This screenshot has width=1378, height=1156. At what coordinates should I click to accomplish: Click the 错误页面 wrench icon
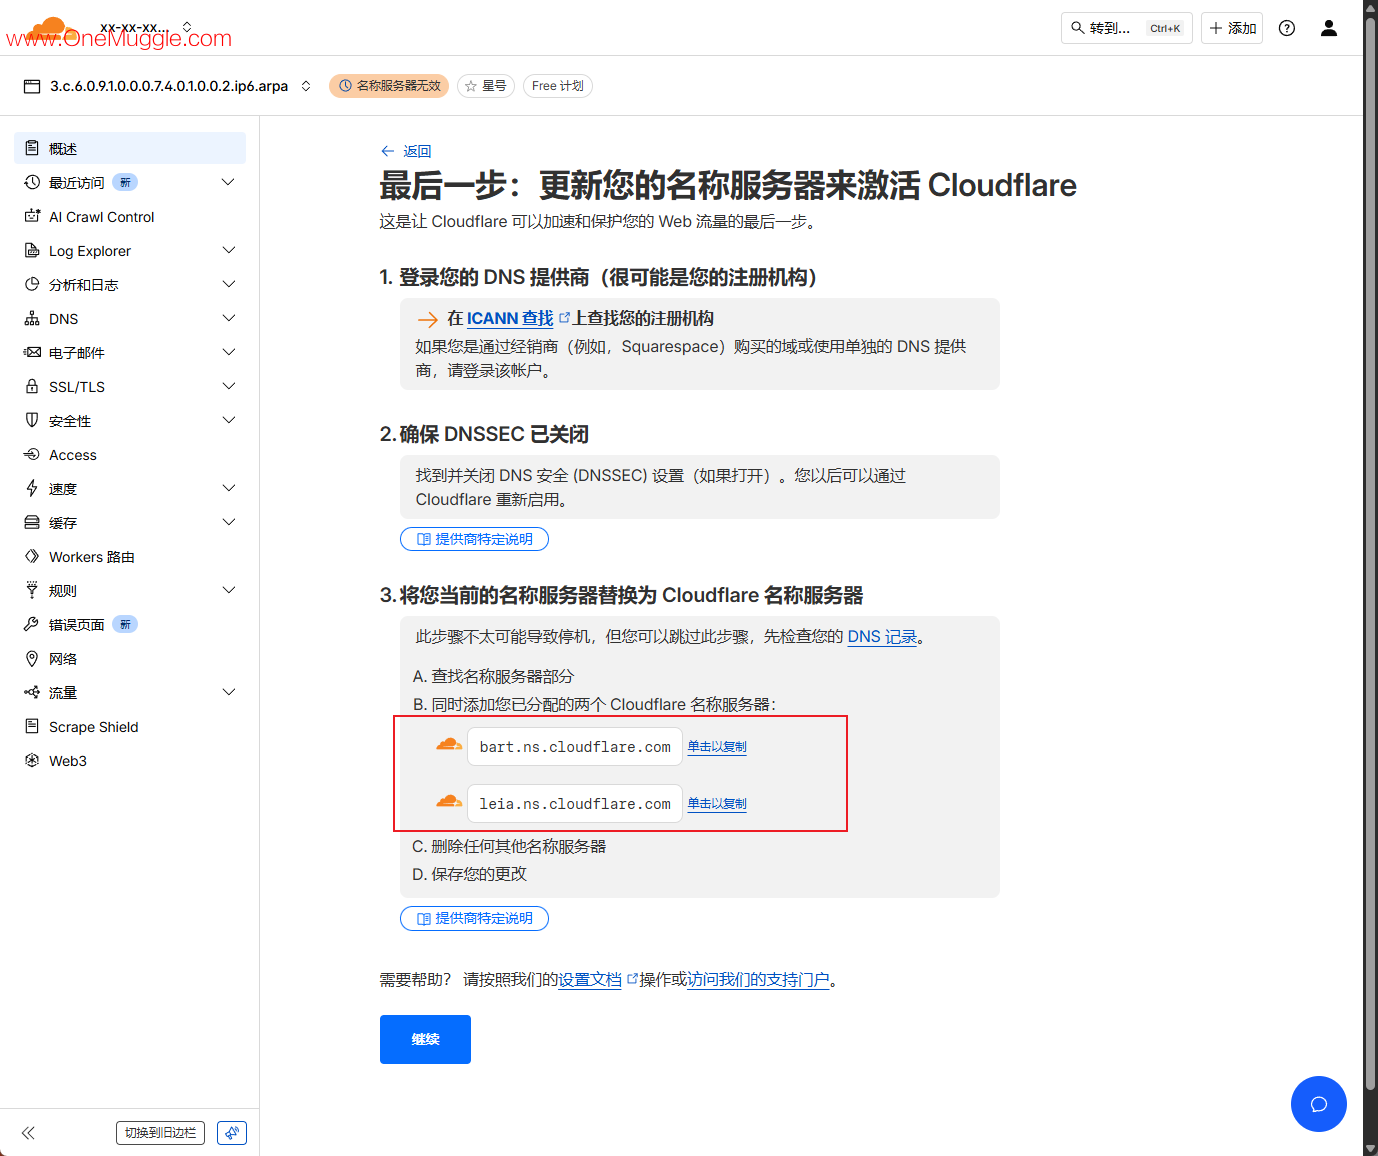(32, 624)
